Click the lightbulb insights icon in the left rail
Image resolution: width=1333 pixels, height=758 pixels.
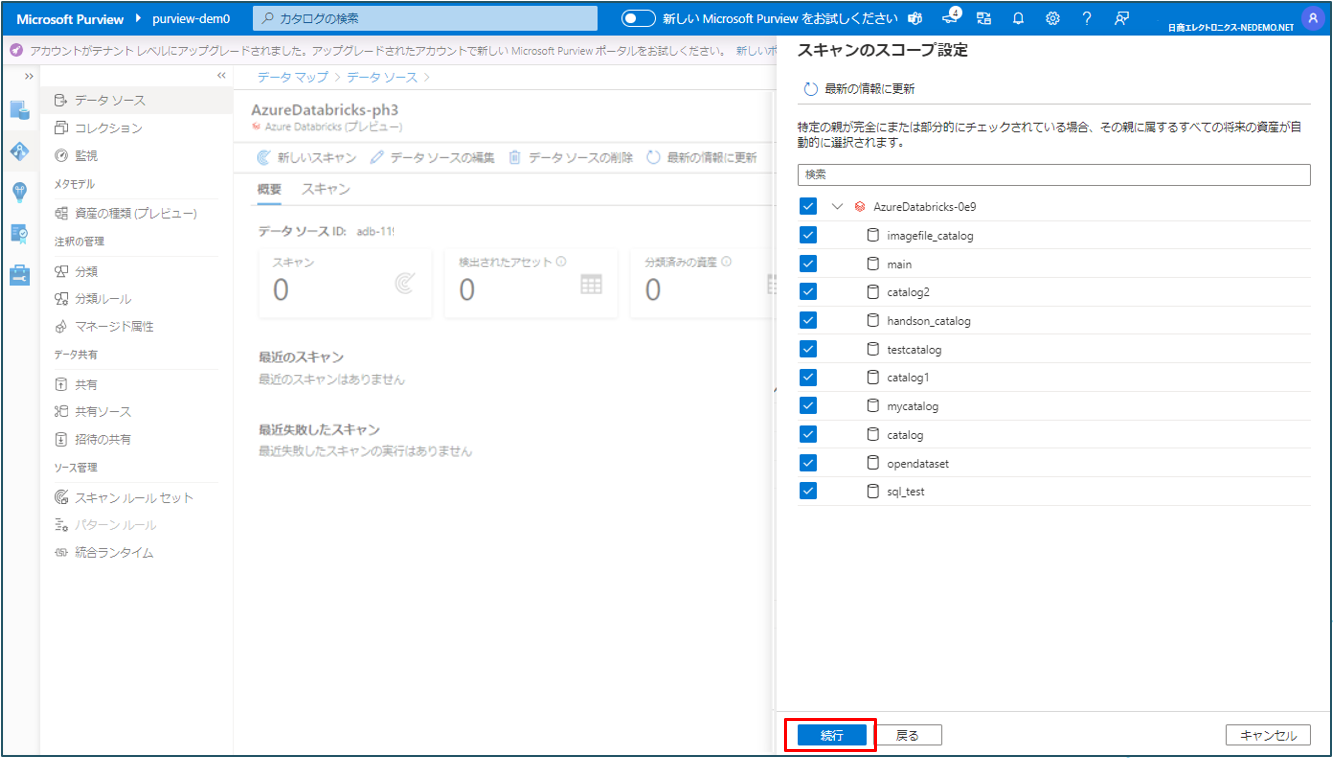pyautogui.click(x=20, y=192)
